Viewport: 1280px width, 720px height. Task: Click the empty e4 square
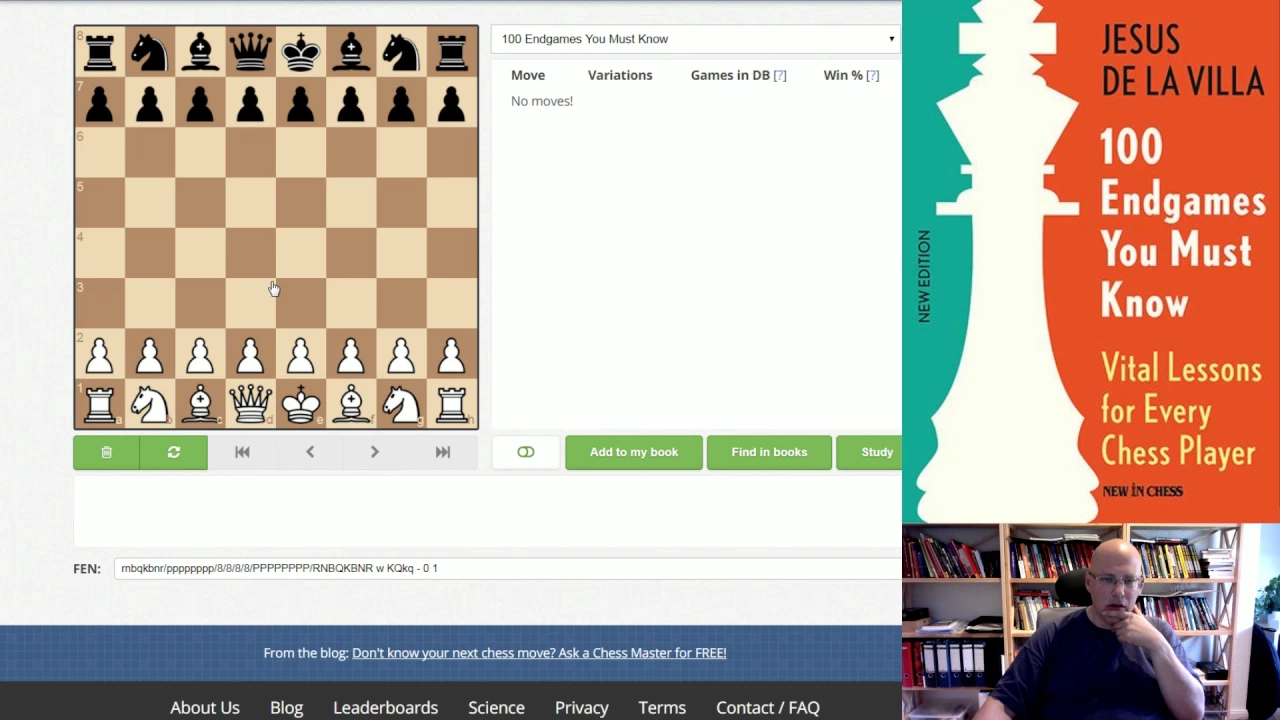tap(301, 253)
